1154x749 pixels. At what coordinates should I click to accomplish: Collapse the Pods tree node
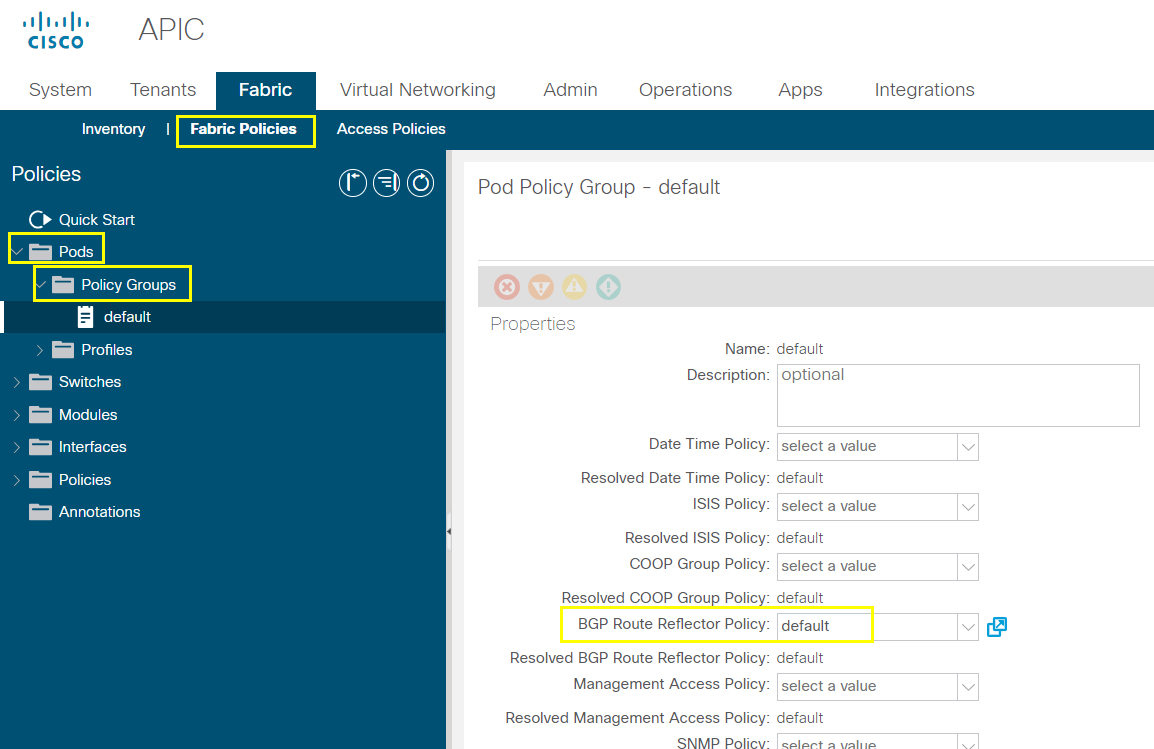click(17, 252)
